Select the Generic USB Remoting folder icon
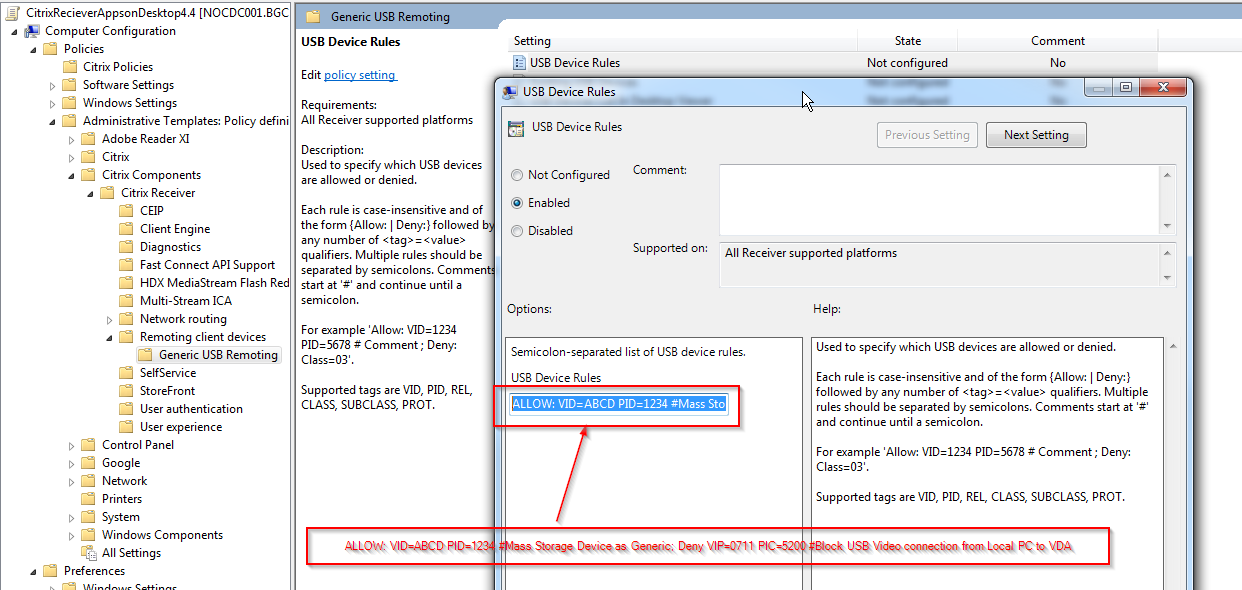Image resolution: width=1242 pixels, height=590 pixels. click(144, 355)
